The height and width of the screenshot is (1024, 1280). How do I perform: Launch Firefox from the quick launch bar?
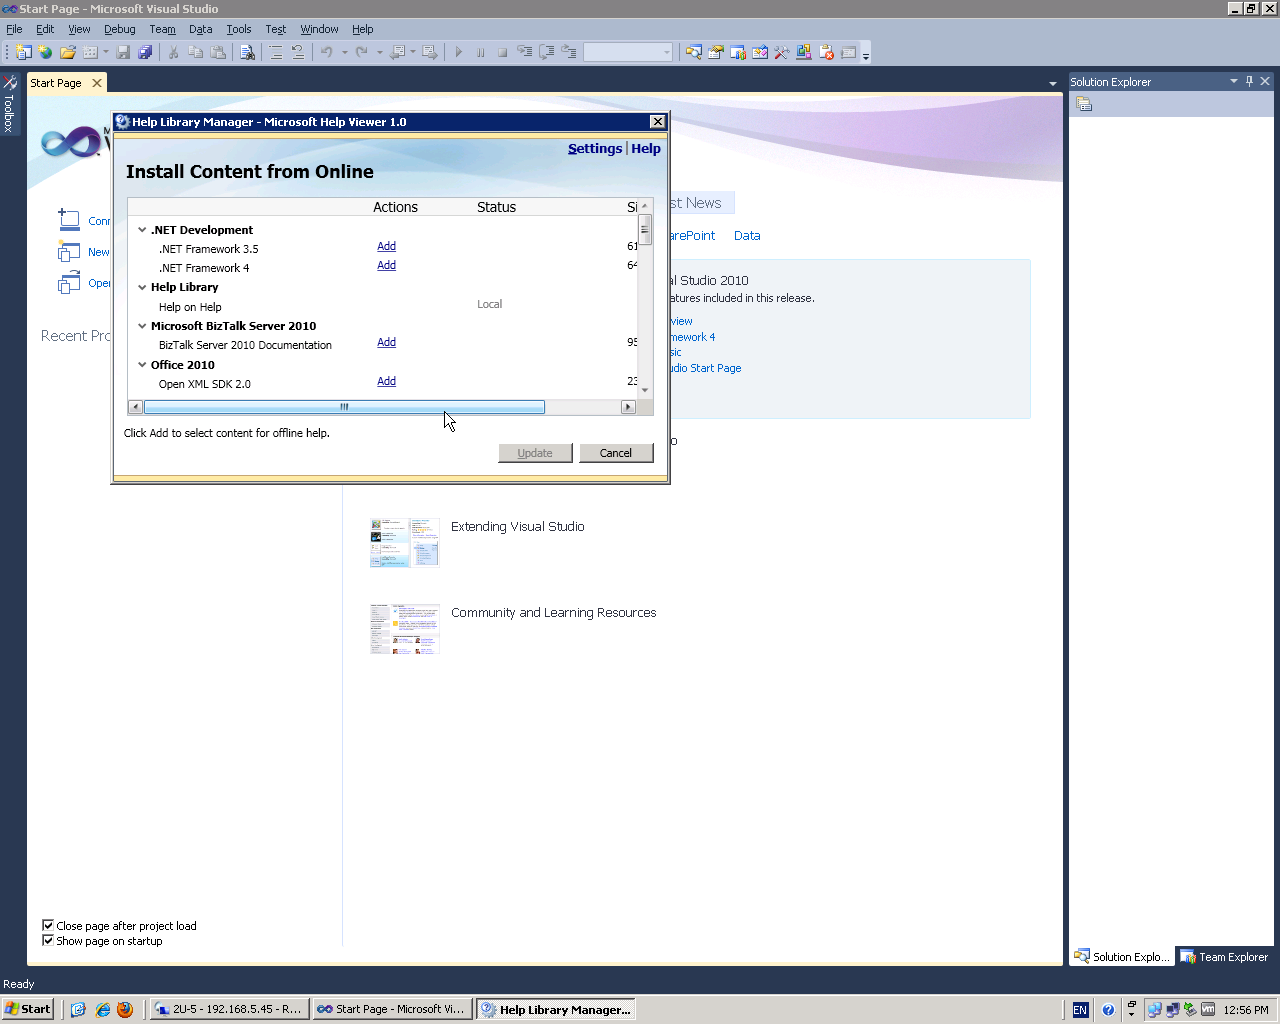pyautogui.click(x=125, y=1009)
